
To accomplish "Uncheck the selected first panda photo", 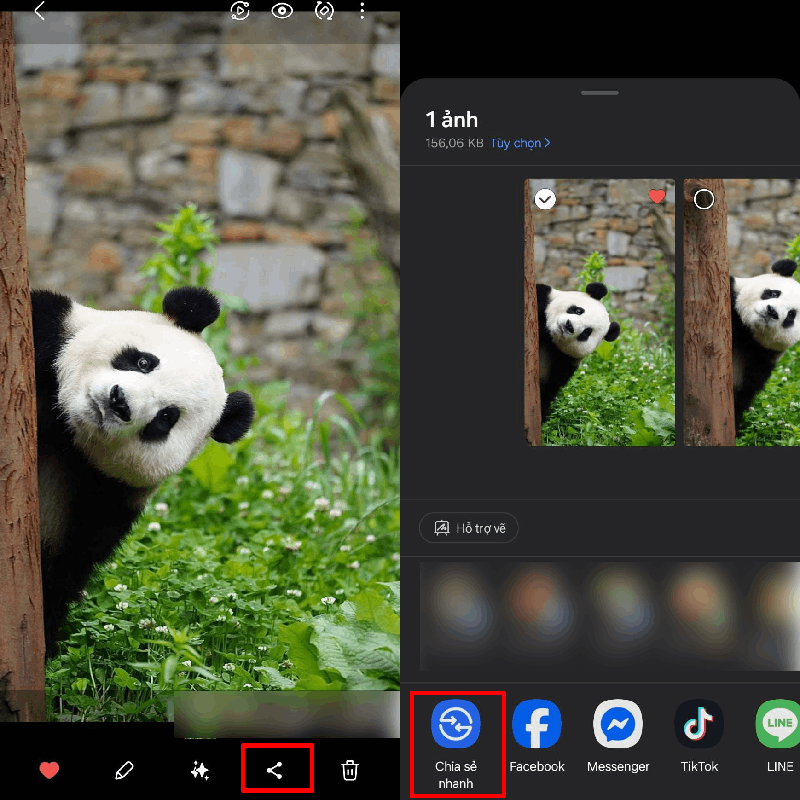I will pos(544,199).
